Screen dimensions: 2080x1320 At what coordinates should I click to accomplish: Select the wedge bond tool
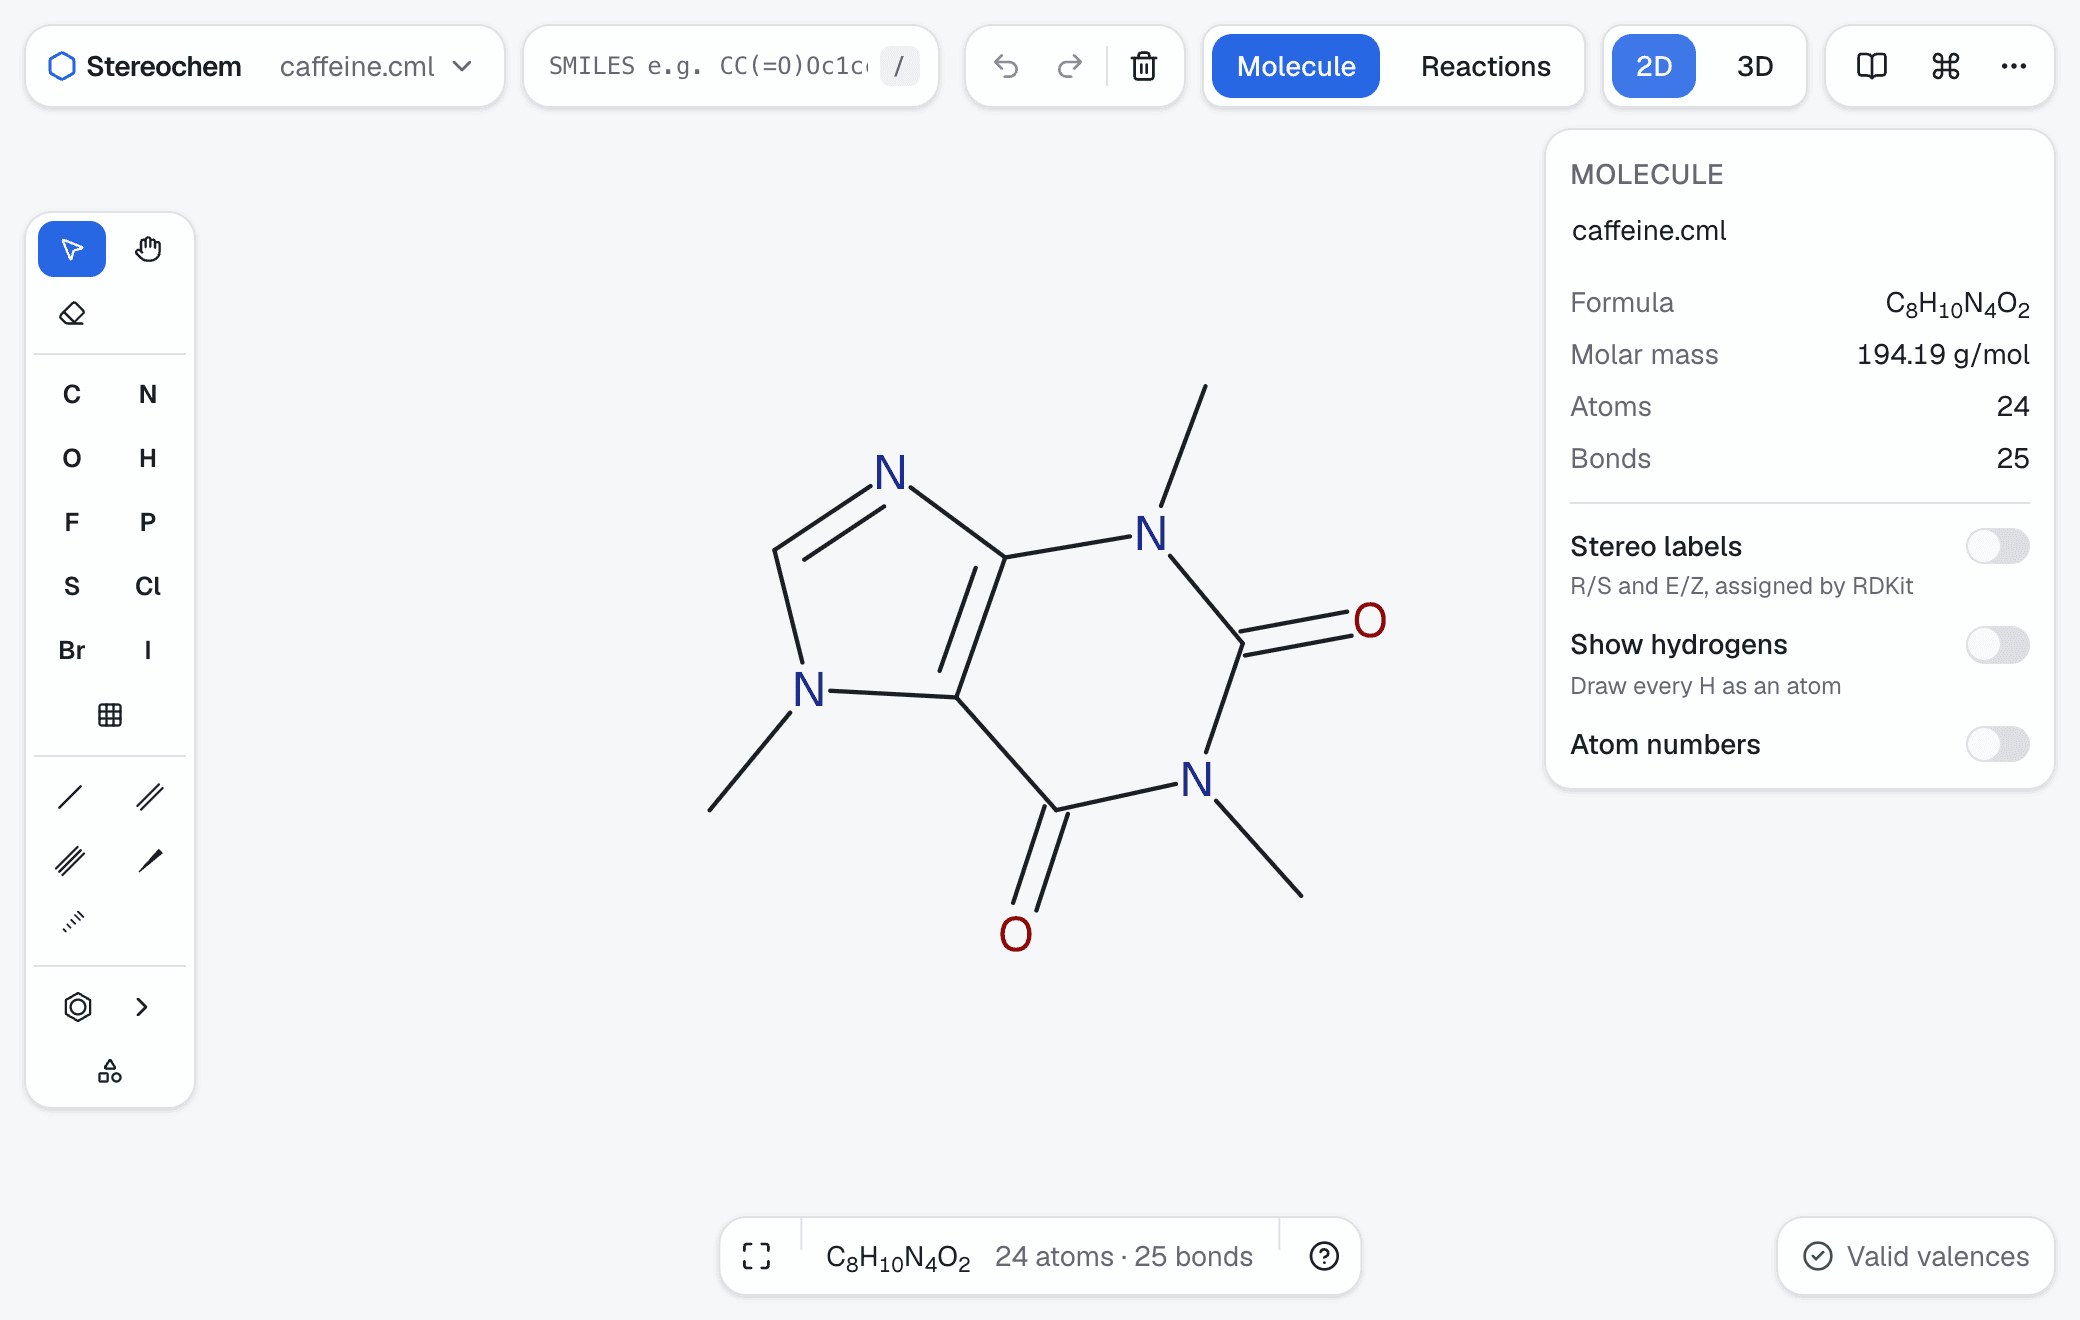[148, 861]
